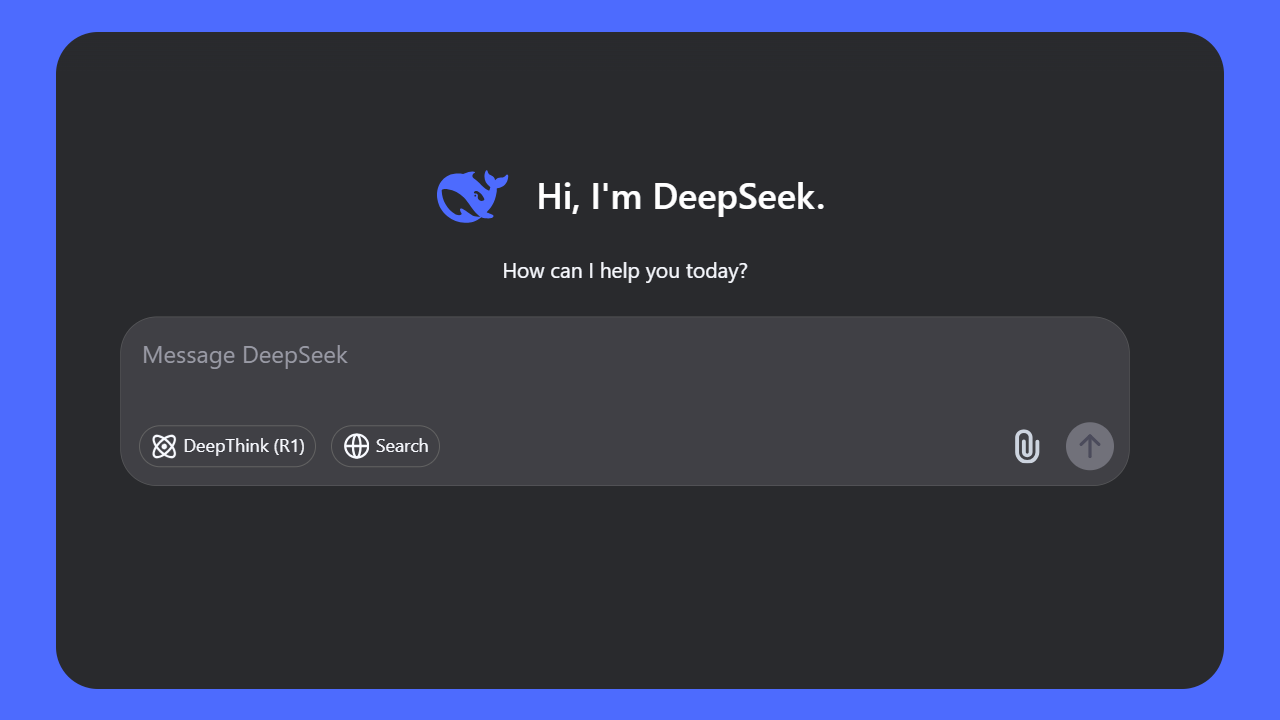
Task: Click the "How can I help you today?" text
Action: (x=625, y=270)
